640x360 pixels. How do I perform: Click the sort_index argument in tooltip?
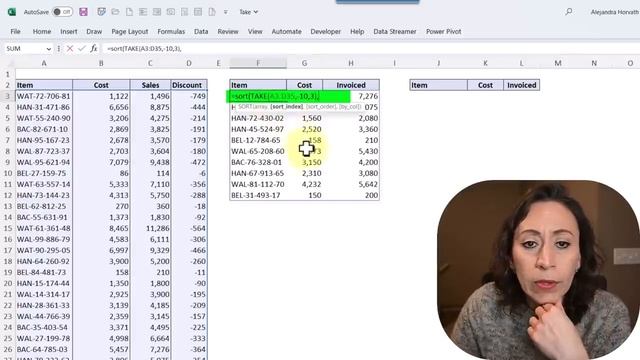287,107
